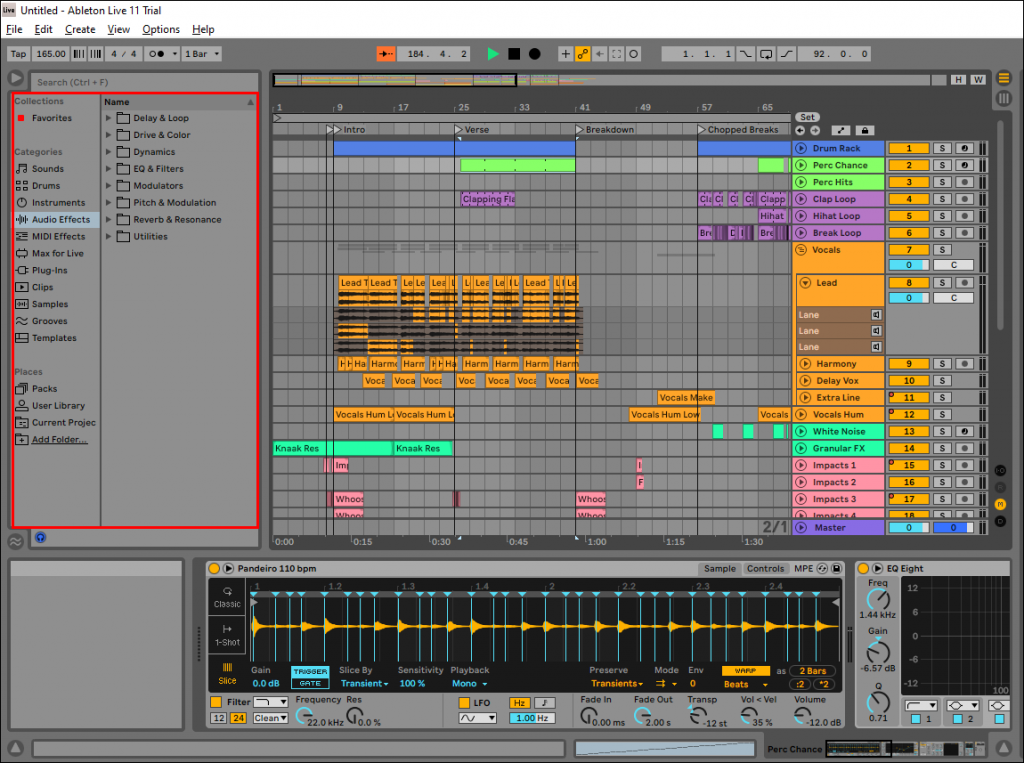Deactivate the Hihat Loop track number 5
Viewport: 1024px width, 763px height.
click(908, 216)
